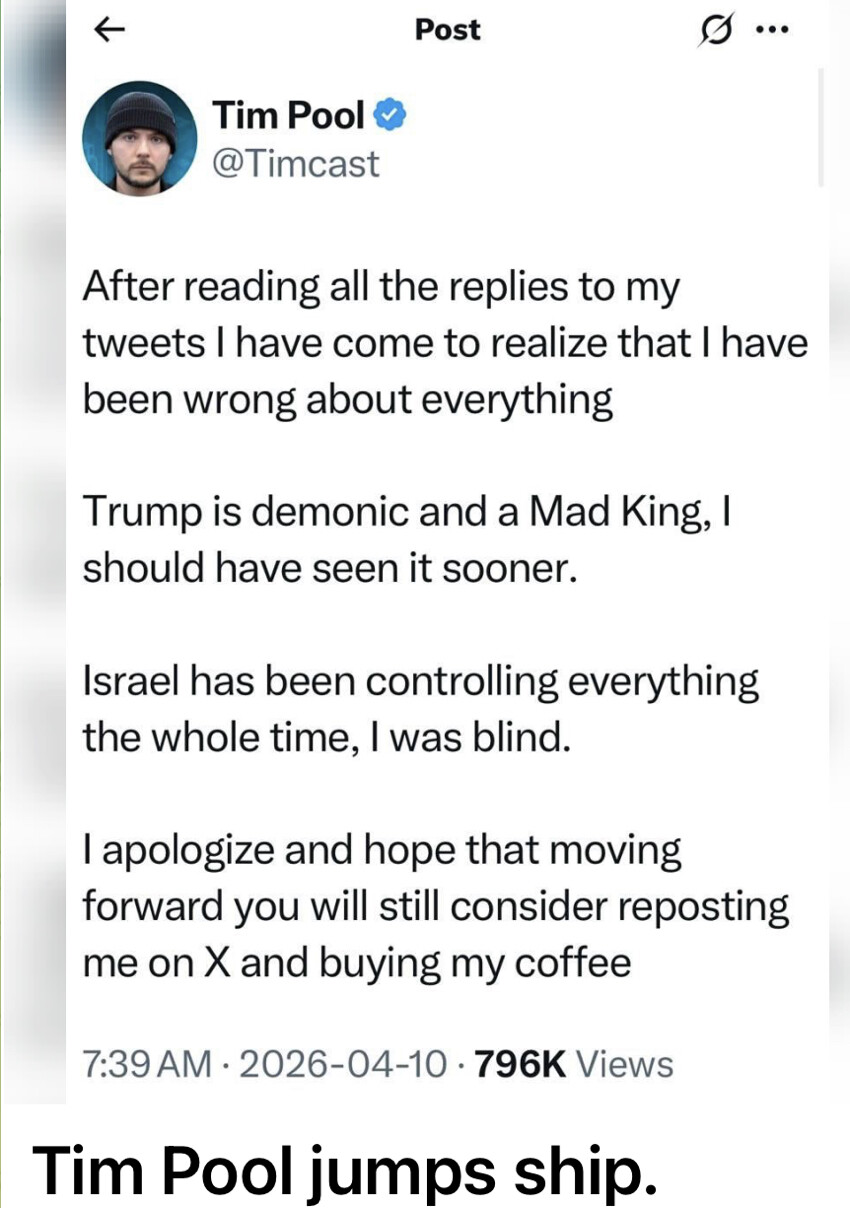Click the 2026-04-10 post date
This screenshot has height=1208, width=850.
click(344, 1064)
